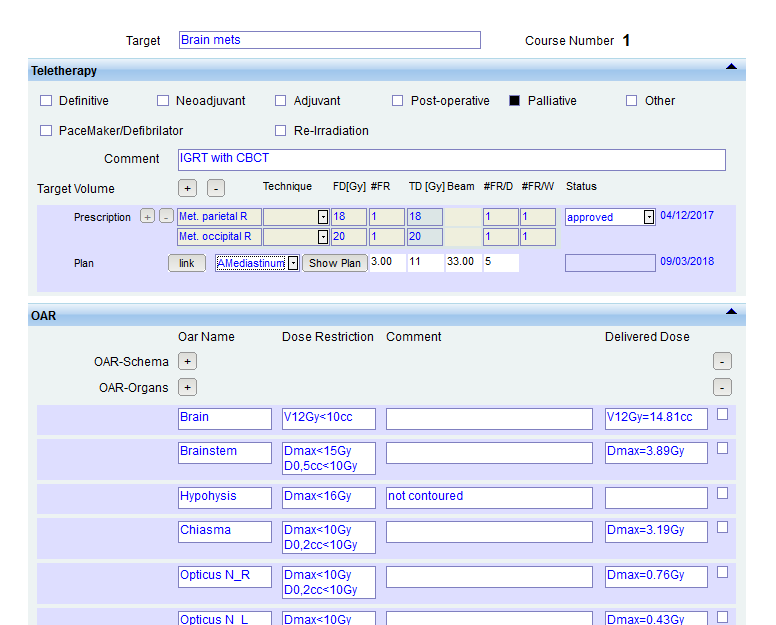Edit Chiasma delivered dose Dmax=3.19Gy
Screen dimensions: 776x625
[656, 532]
